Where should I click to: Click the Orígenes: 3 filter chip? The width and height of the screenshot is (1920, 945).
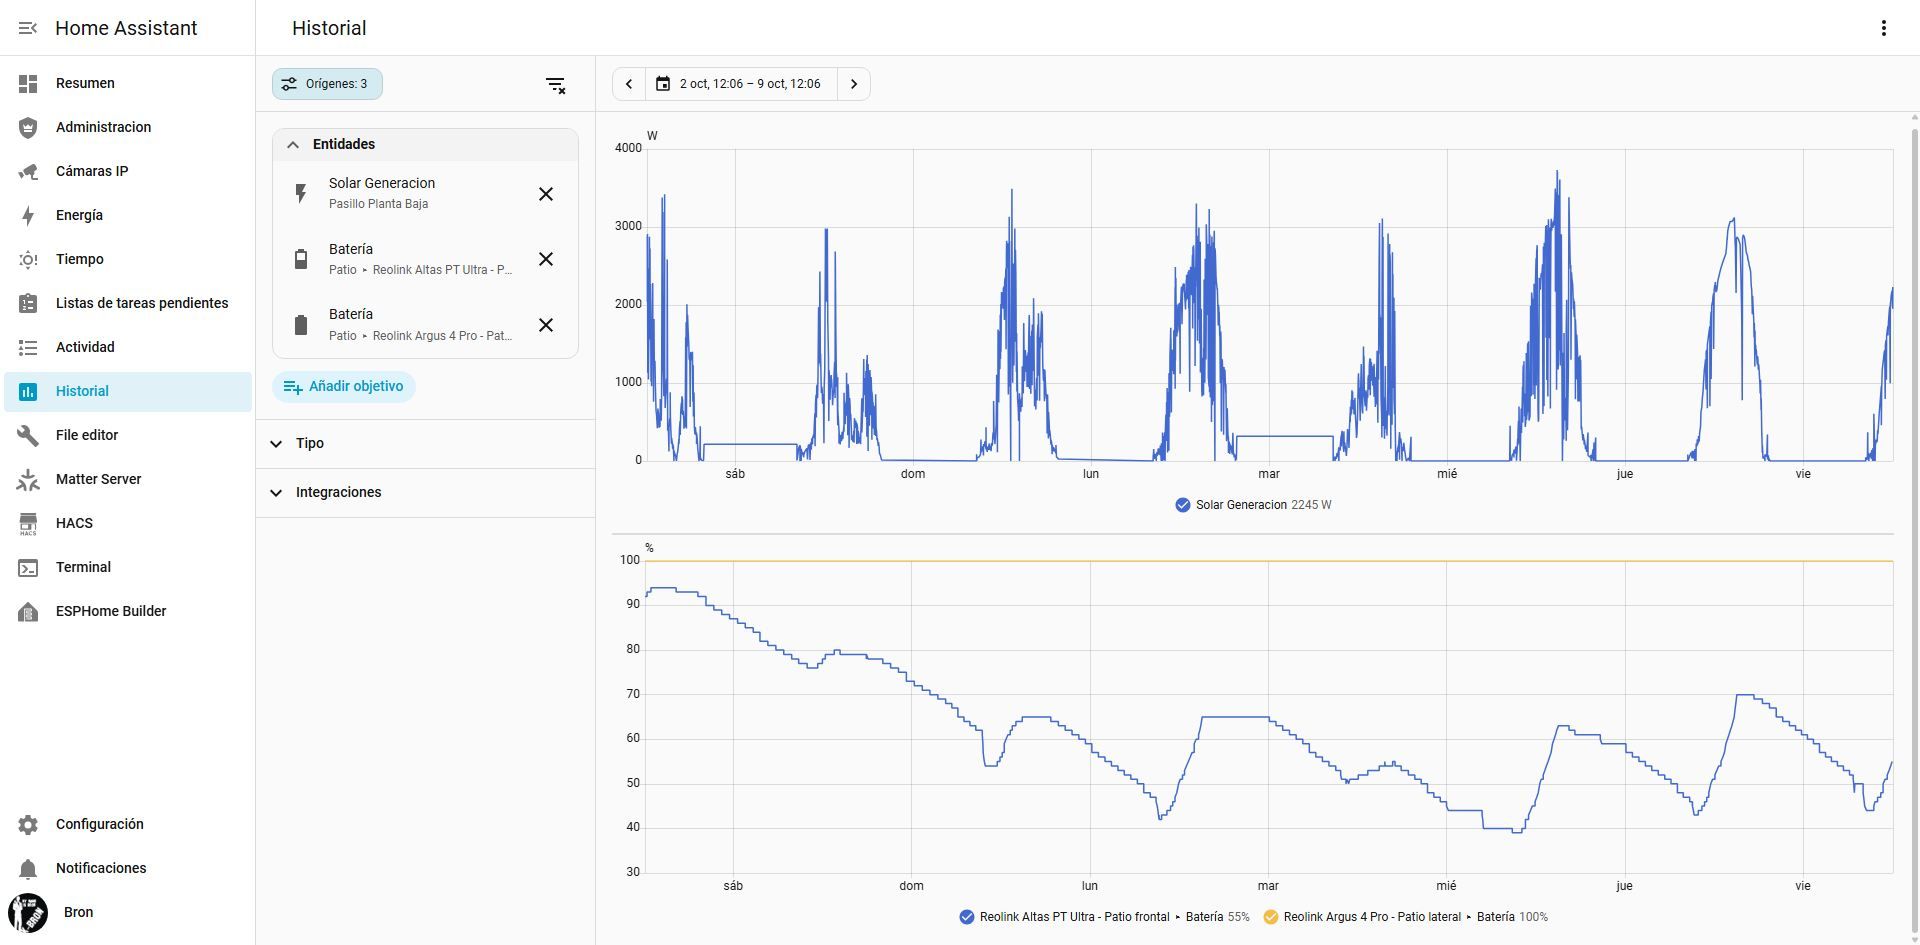point(327,84)
